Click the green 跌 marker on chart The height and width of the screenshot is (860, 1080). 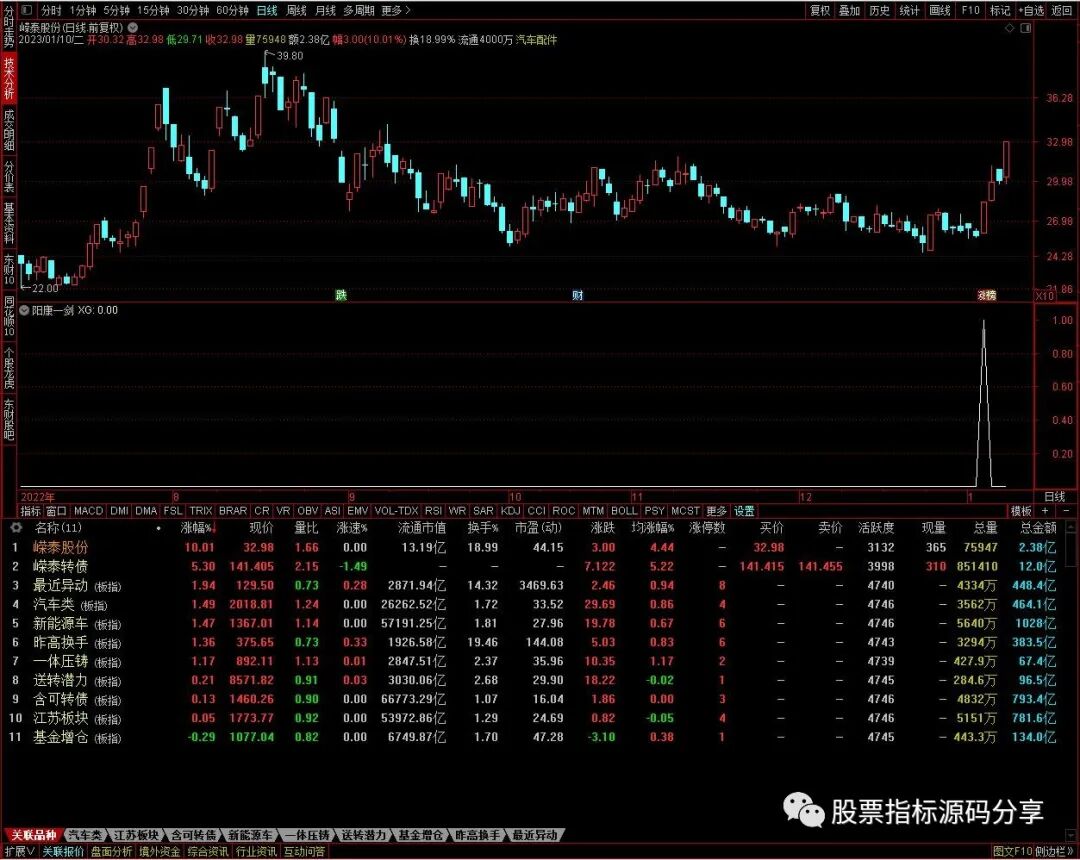coord(341,295)
